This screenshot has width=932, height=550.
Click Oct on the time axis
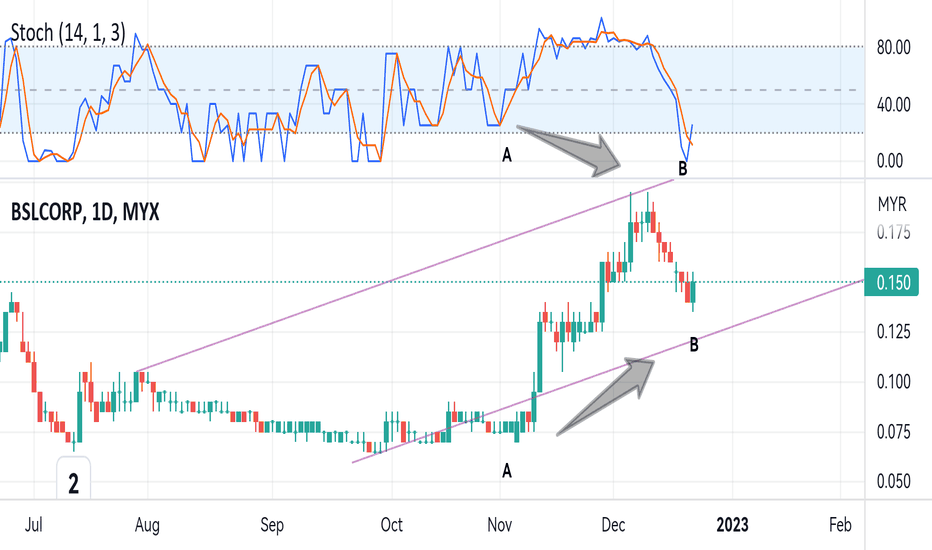pyautogui.click(x=392, y=525)
